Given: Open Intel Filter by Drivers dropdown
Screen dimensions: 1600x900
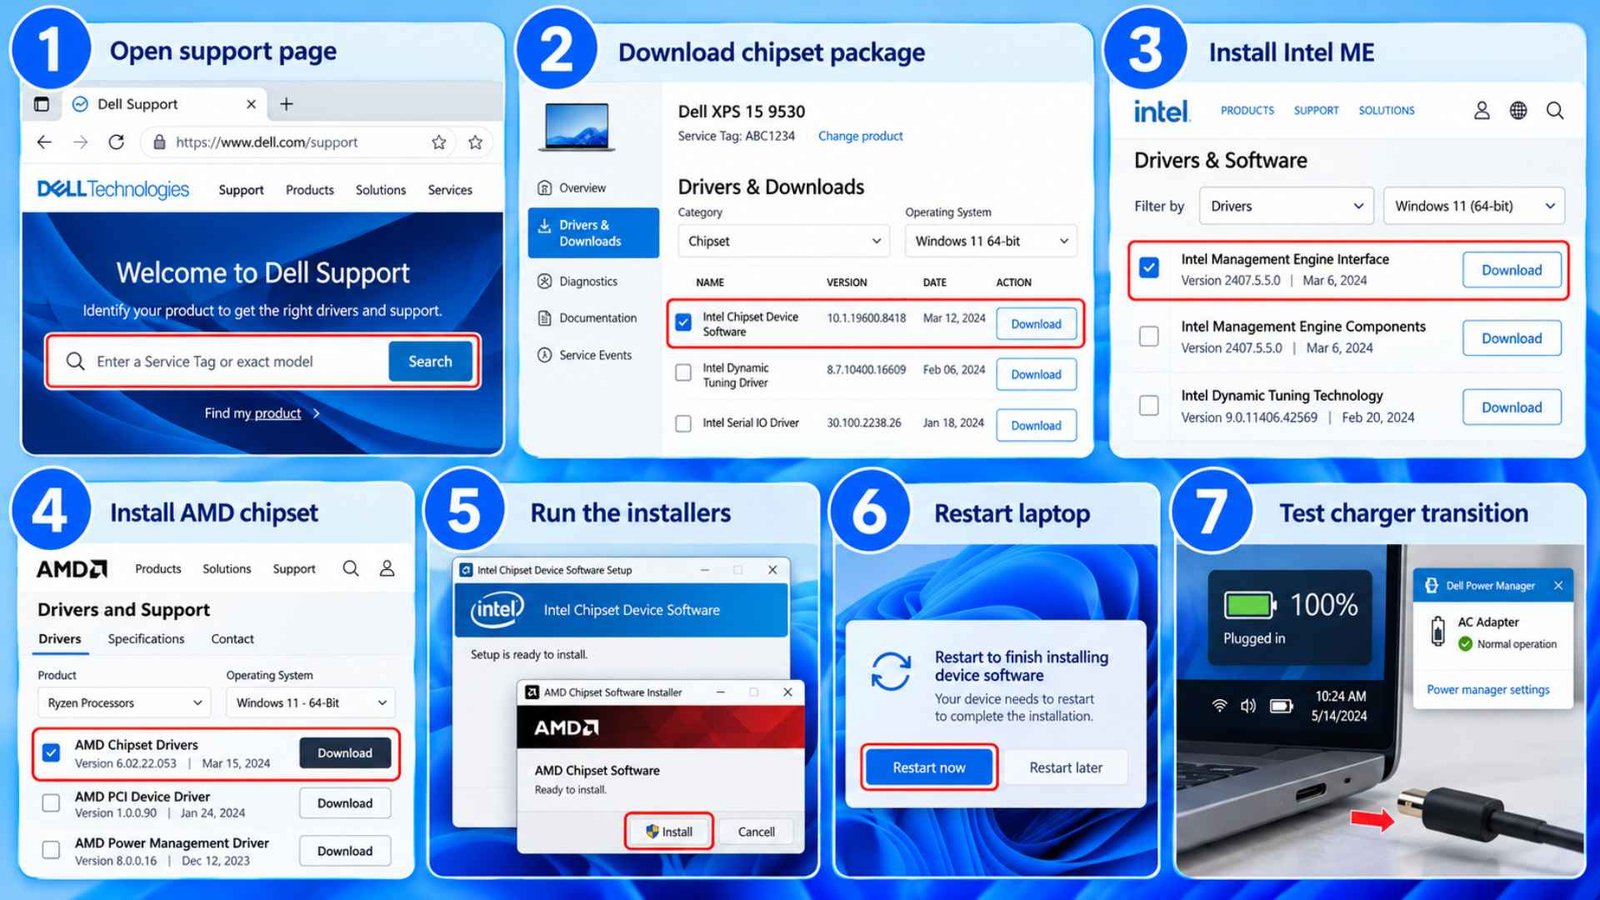Looking at the screenshot, I should [x=1286, y=206].
